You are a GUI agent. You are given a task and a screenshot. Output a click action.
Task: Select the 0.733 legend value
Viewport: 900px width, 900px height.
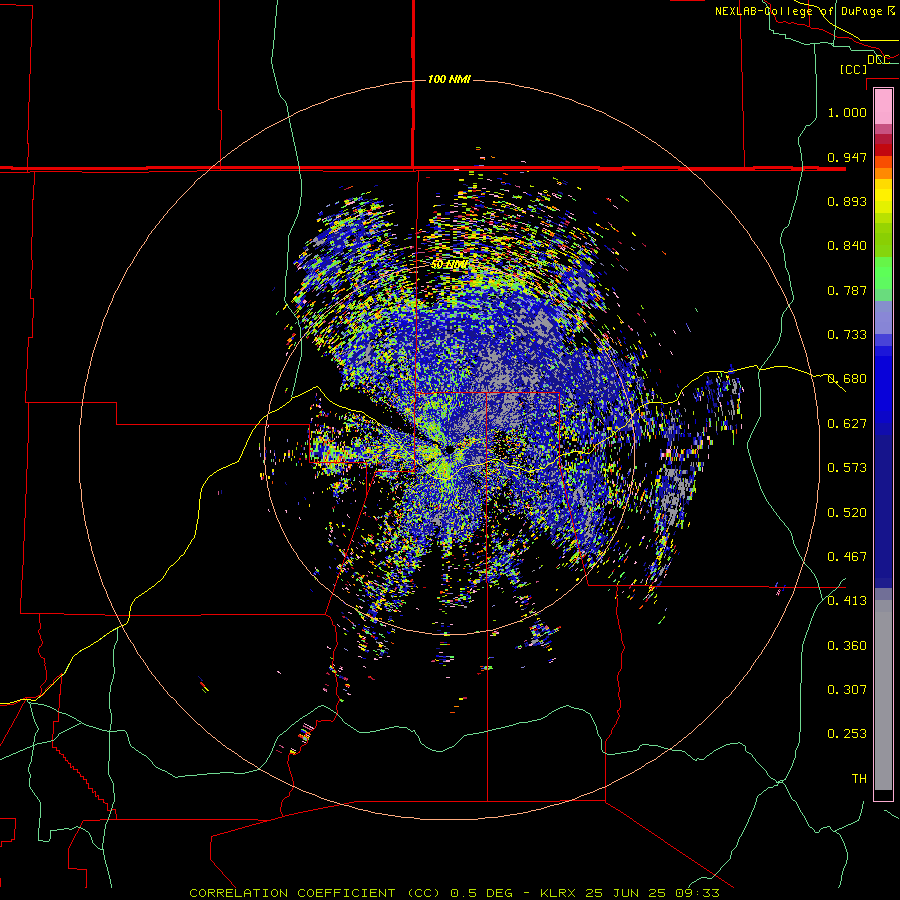click(847, 335)
